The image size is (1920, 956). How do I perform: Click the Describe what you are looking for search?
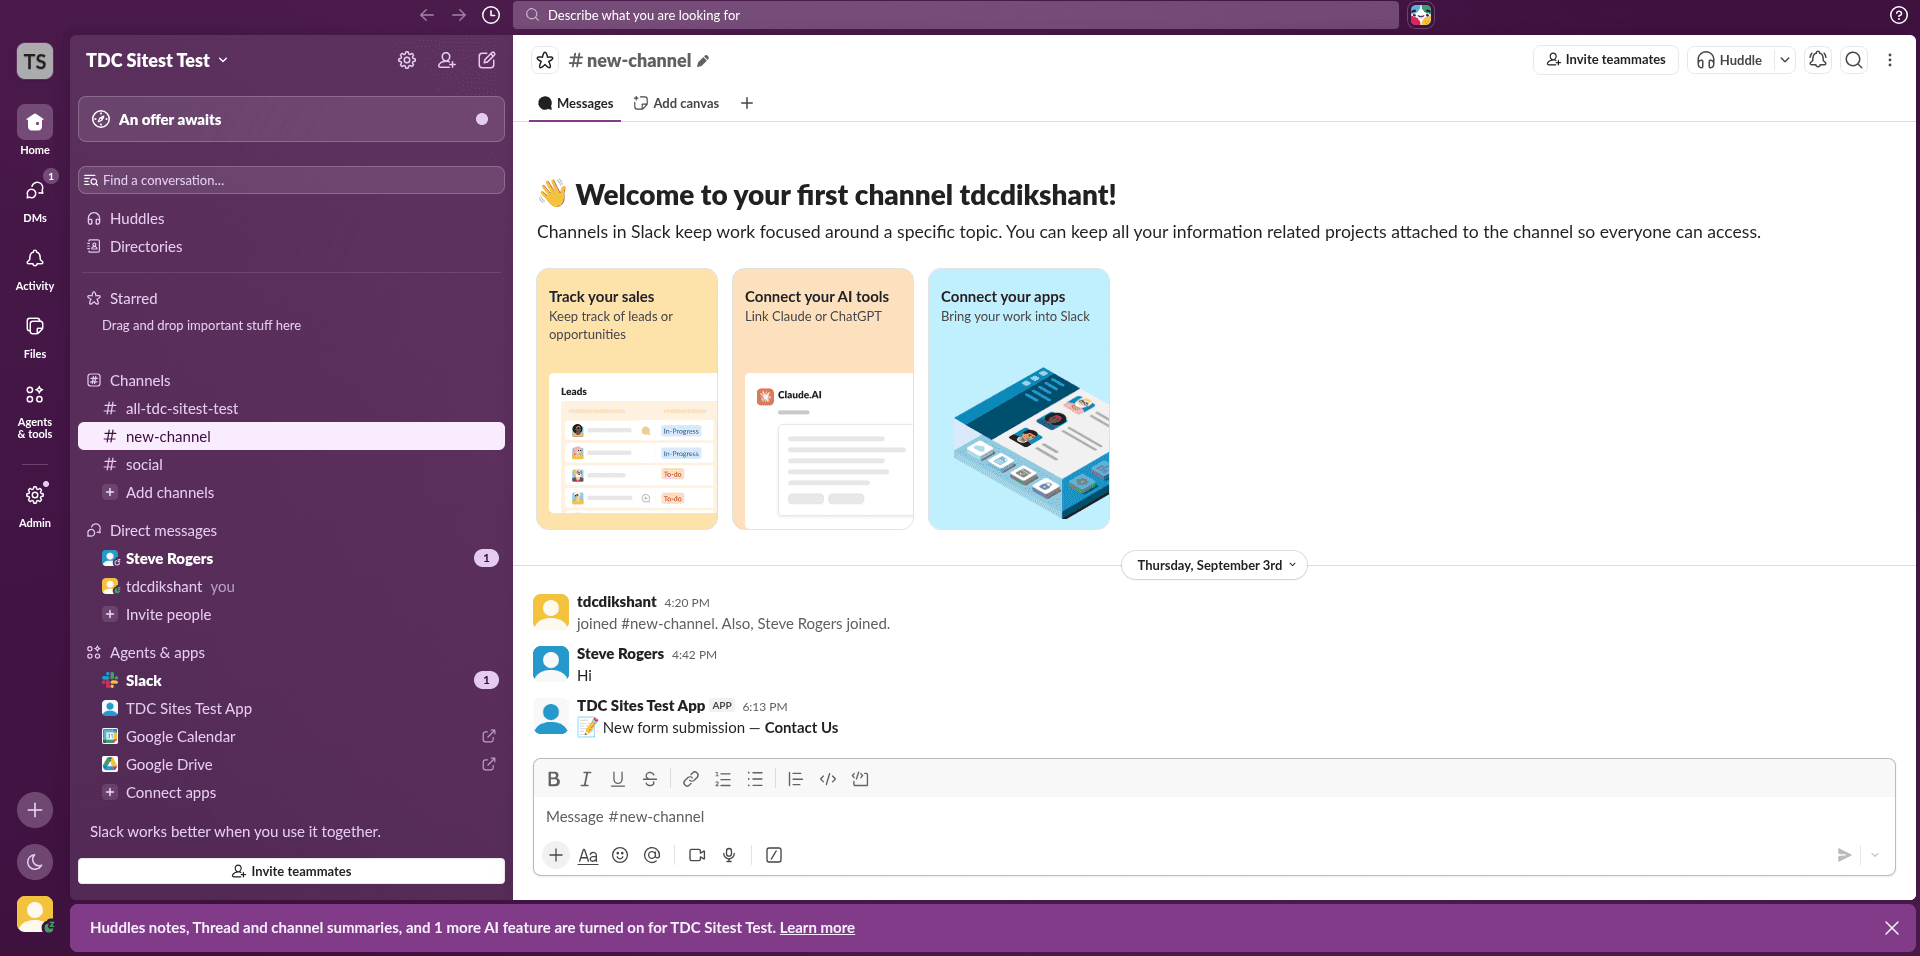point(956,15)
